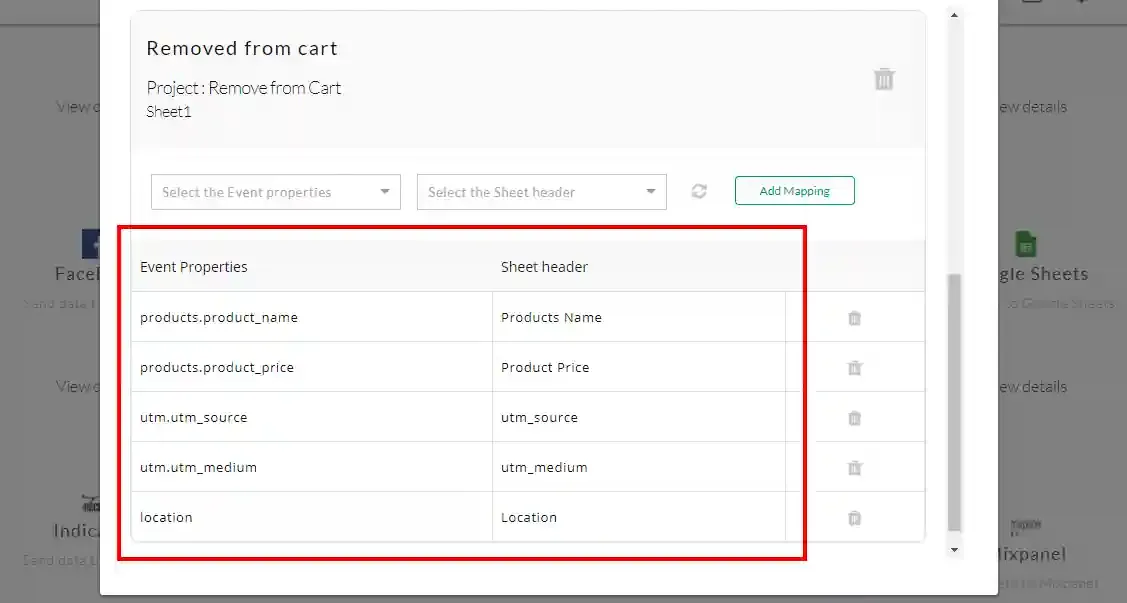
Task: Click the Google Sheets icon behind the dialog
Action: click(1026, 244)
